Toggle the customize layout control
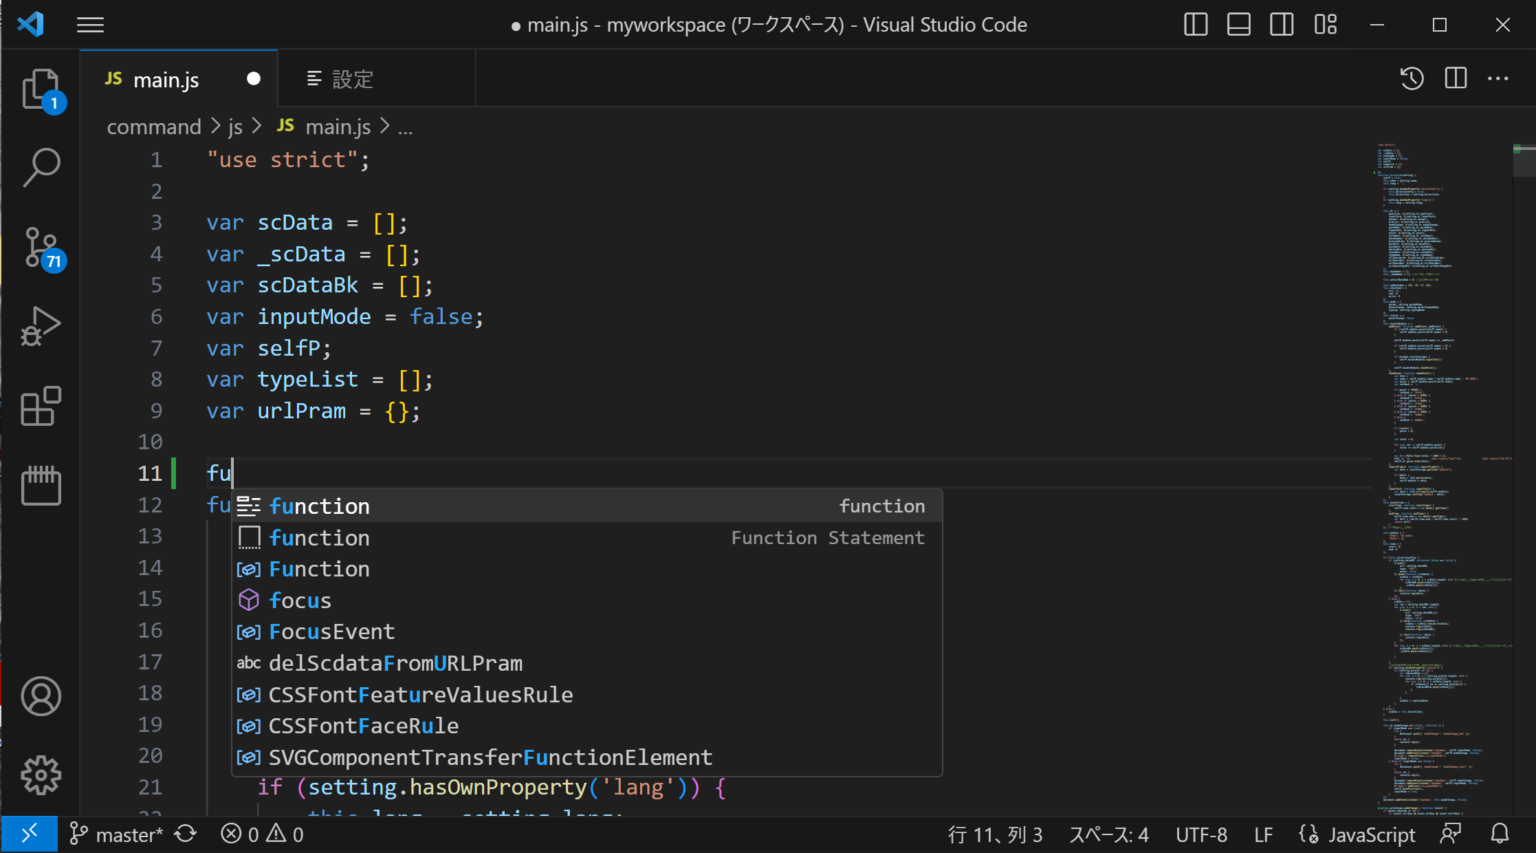The width and height of the screenshot is (1536, 853). click(x=1325, y=24)
